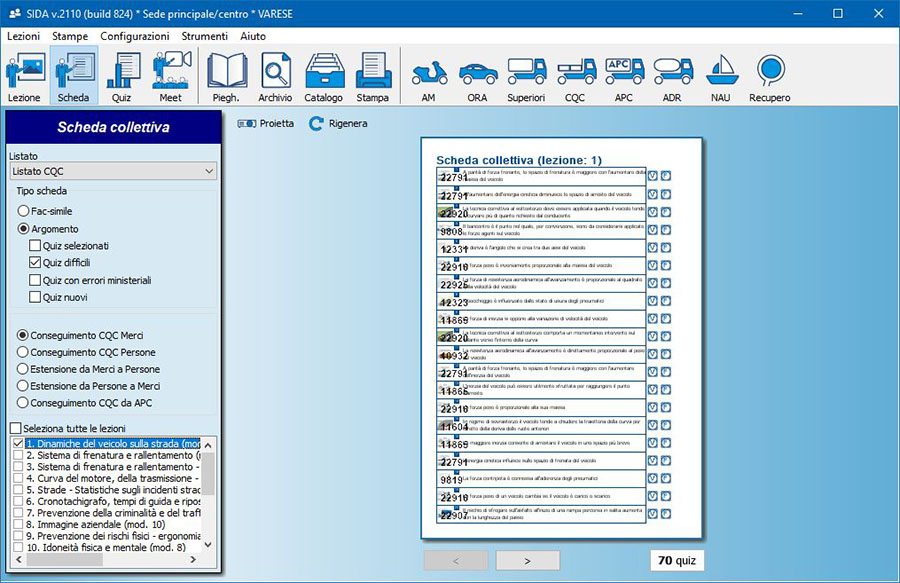Enable the Quiz selezionati checkbox
The image size is (900, 583).
point(36,245)
